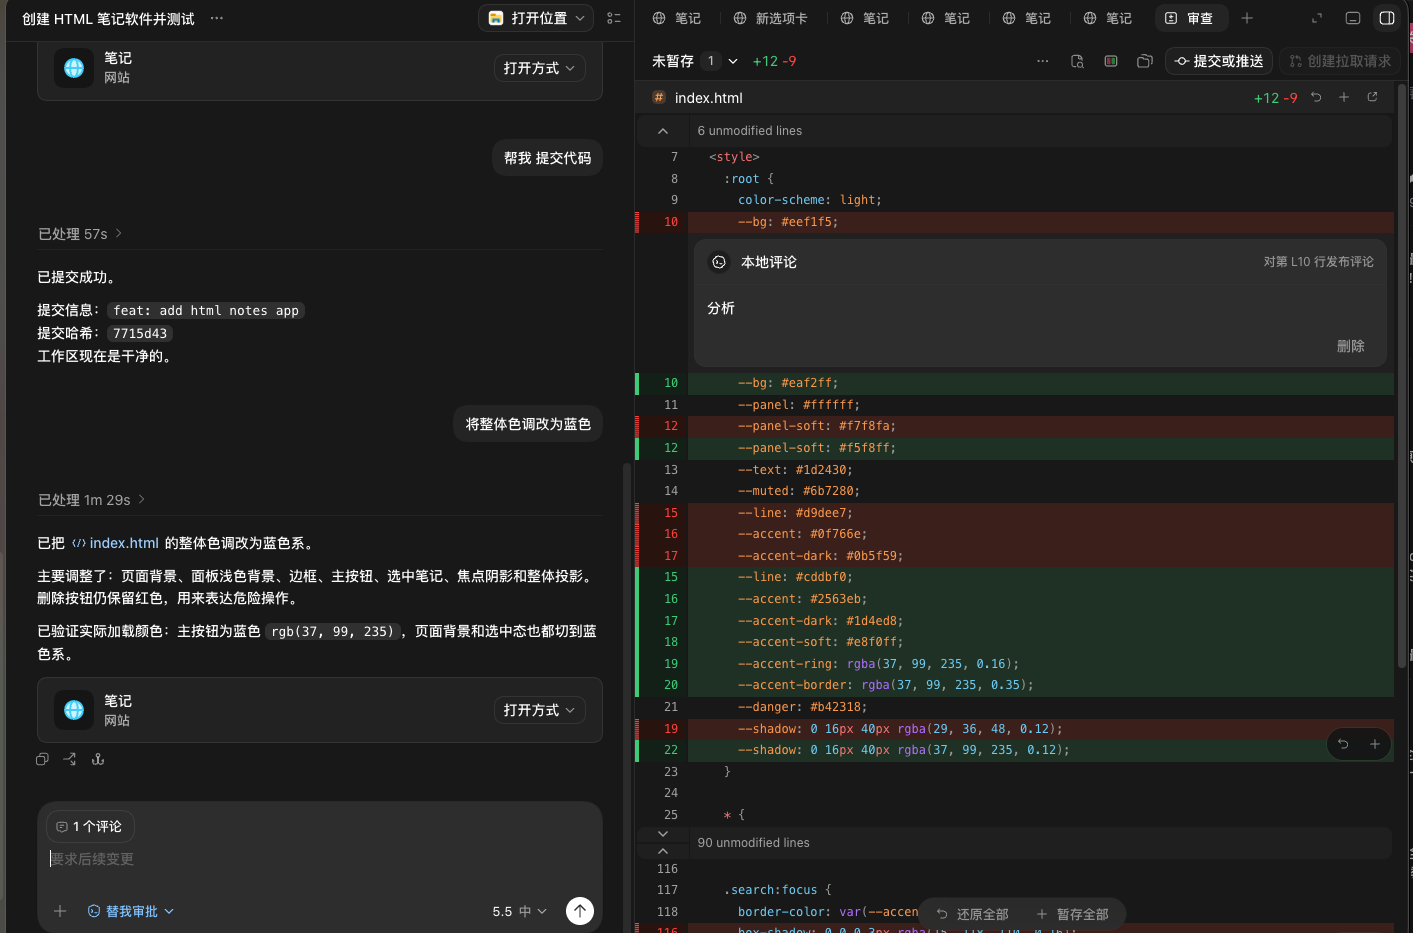Delete the local comment via 删除
1413x933 pixels.
(x=1351, y=346)
